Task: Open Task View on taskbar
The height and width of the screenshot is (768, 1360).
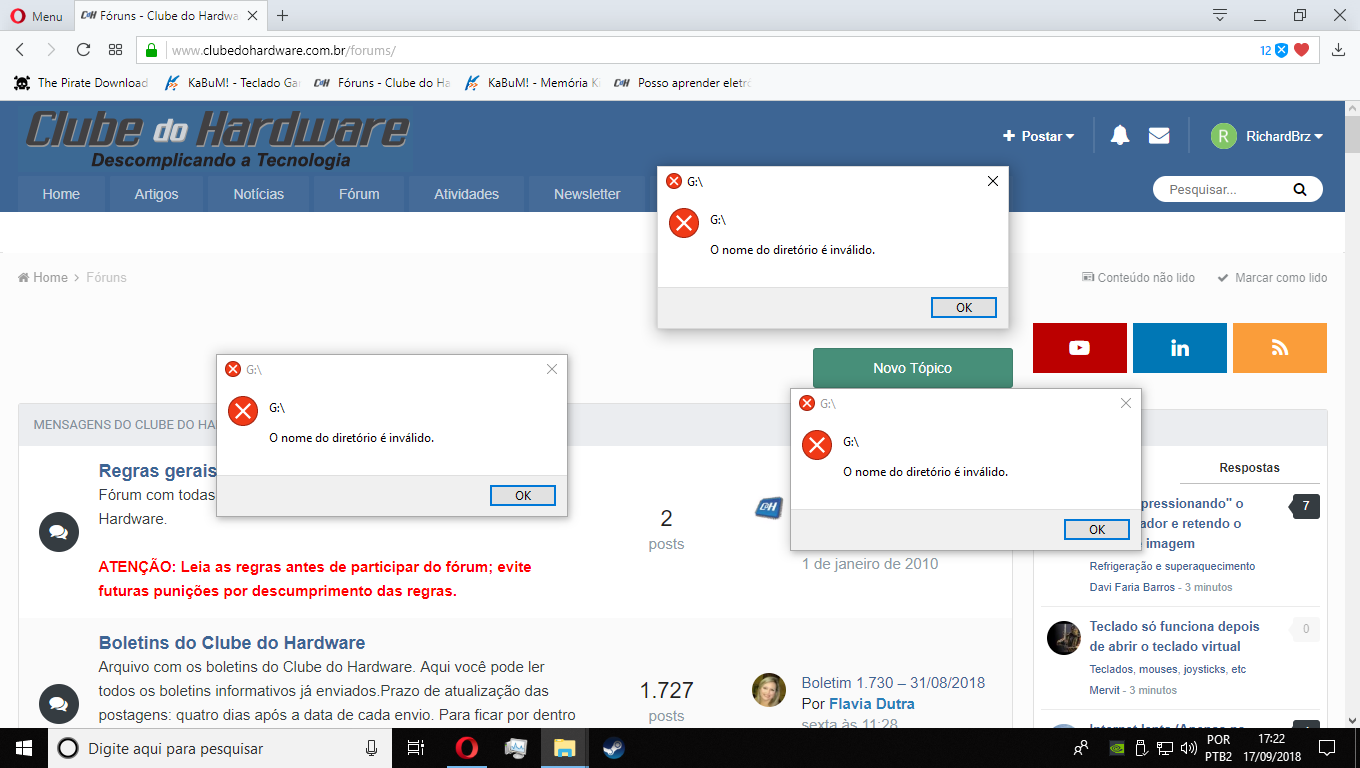Action: [x=416, y=748]
